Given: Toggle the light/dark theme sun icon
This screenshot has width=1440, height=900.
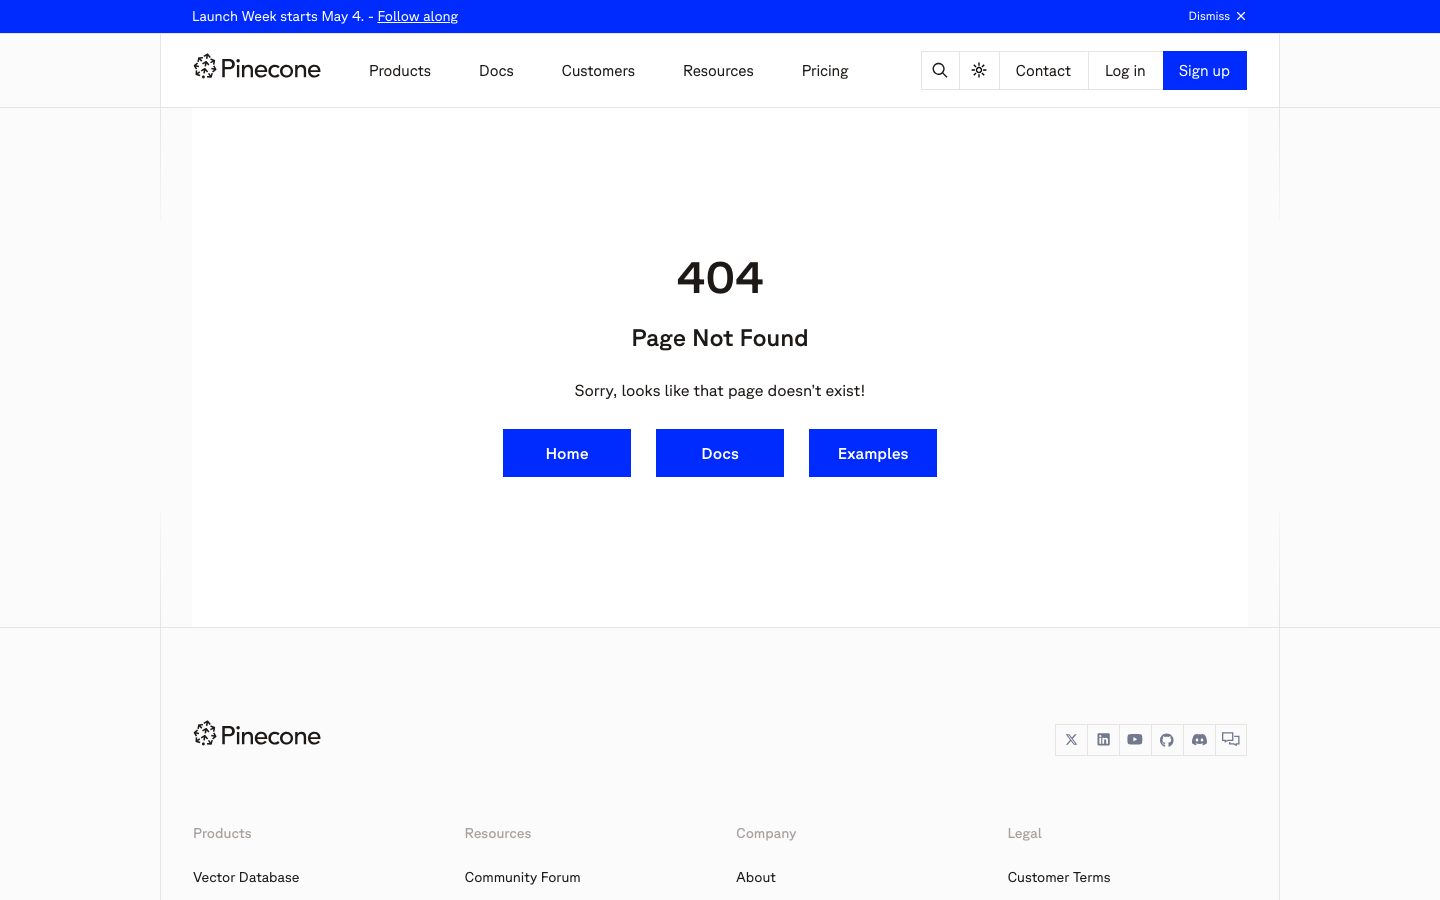Looking at the screenshot, I should point(979,71).
